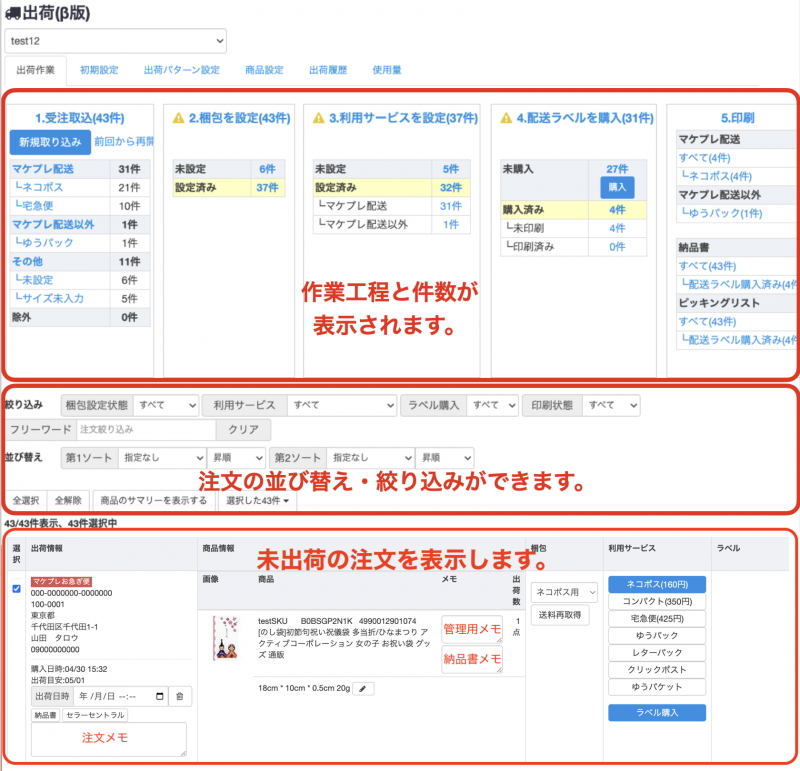Click the 全解除 button
Screen dimensions: 800x771
tap(68, 501)
